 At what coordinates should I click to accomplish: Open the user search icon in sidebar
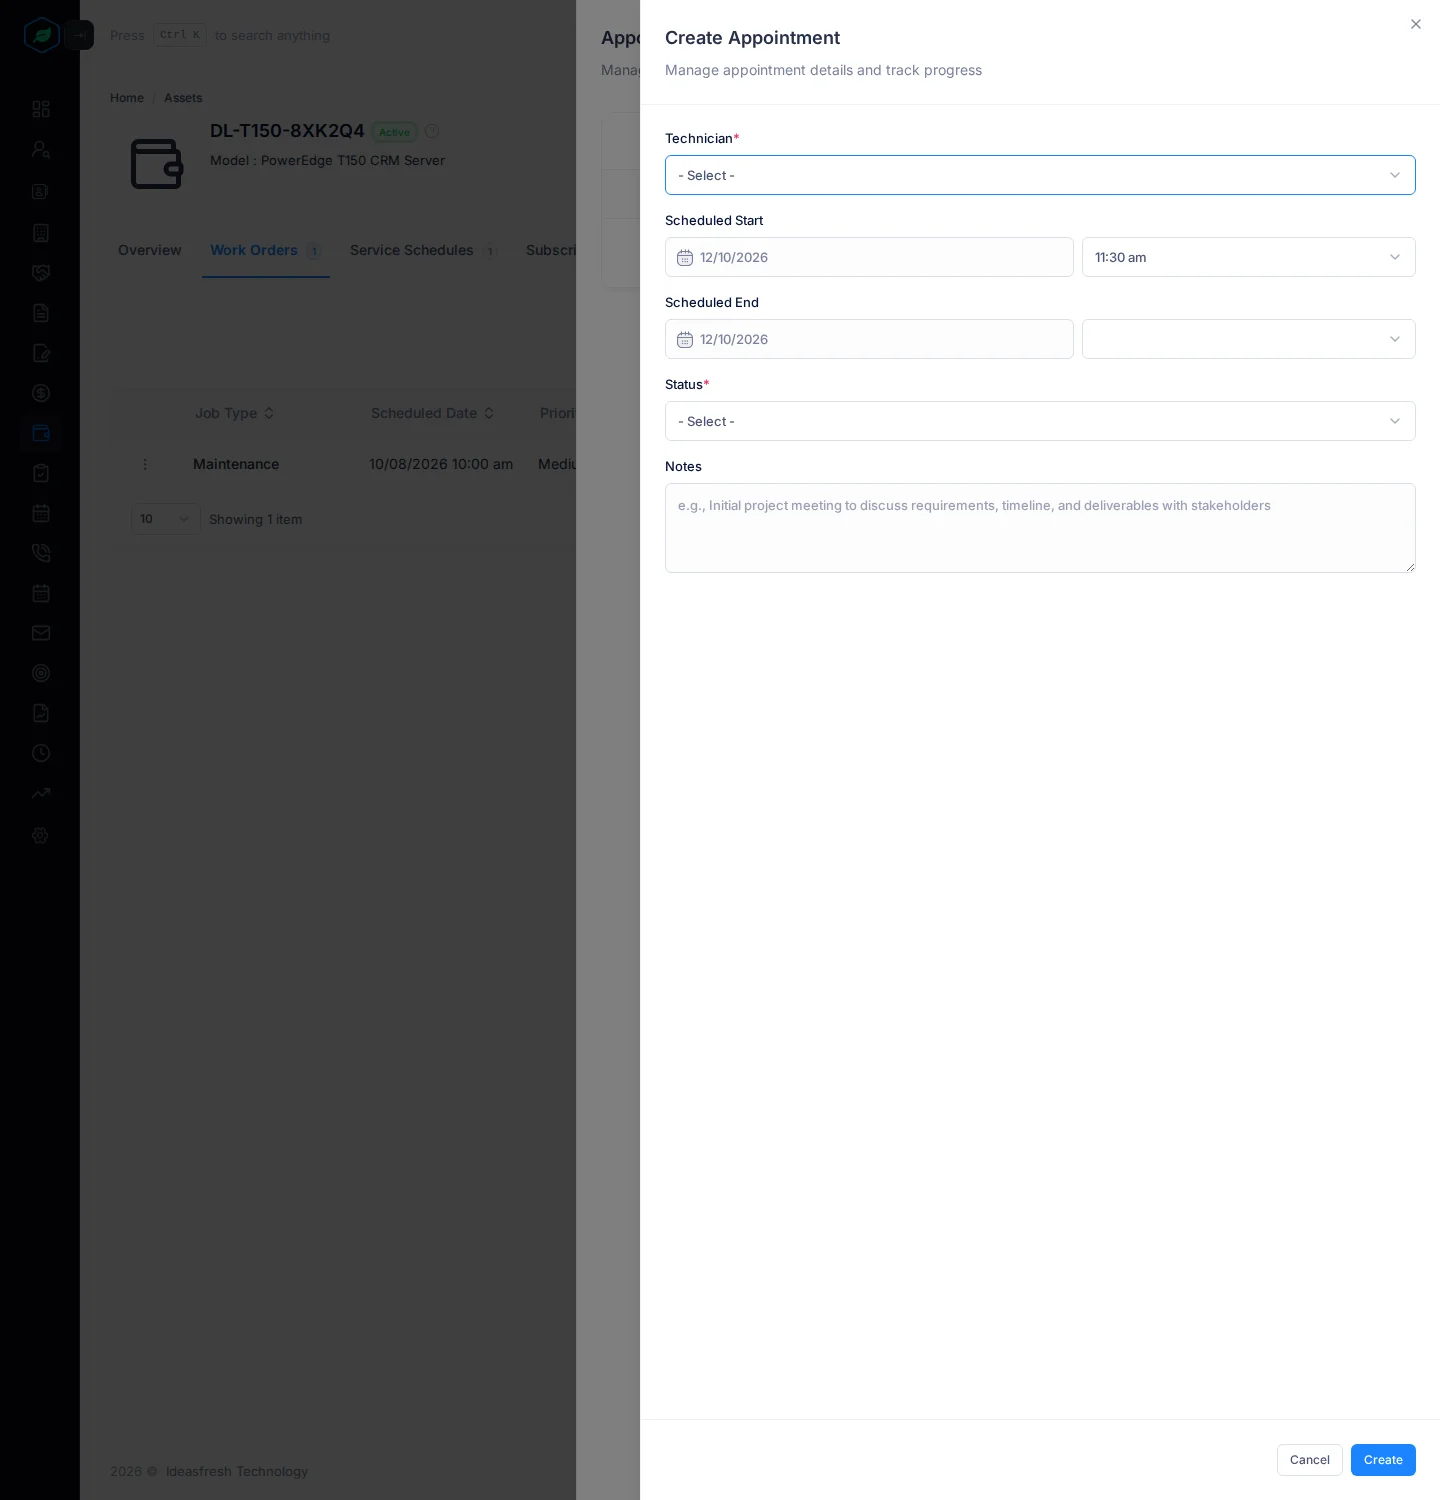pyautogui.click(x=41, y=149)
